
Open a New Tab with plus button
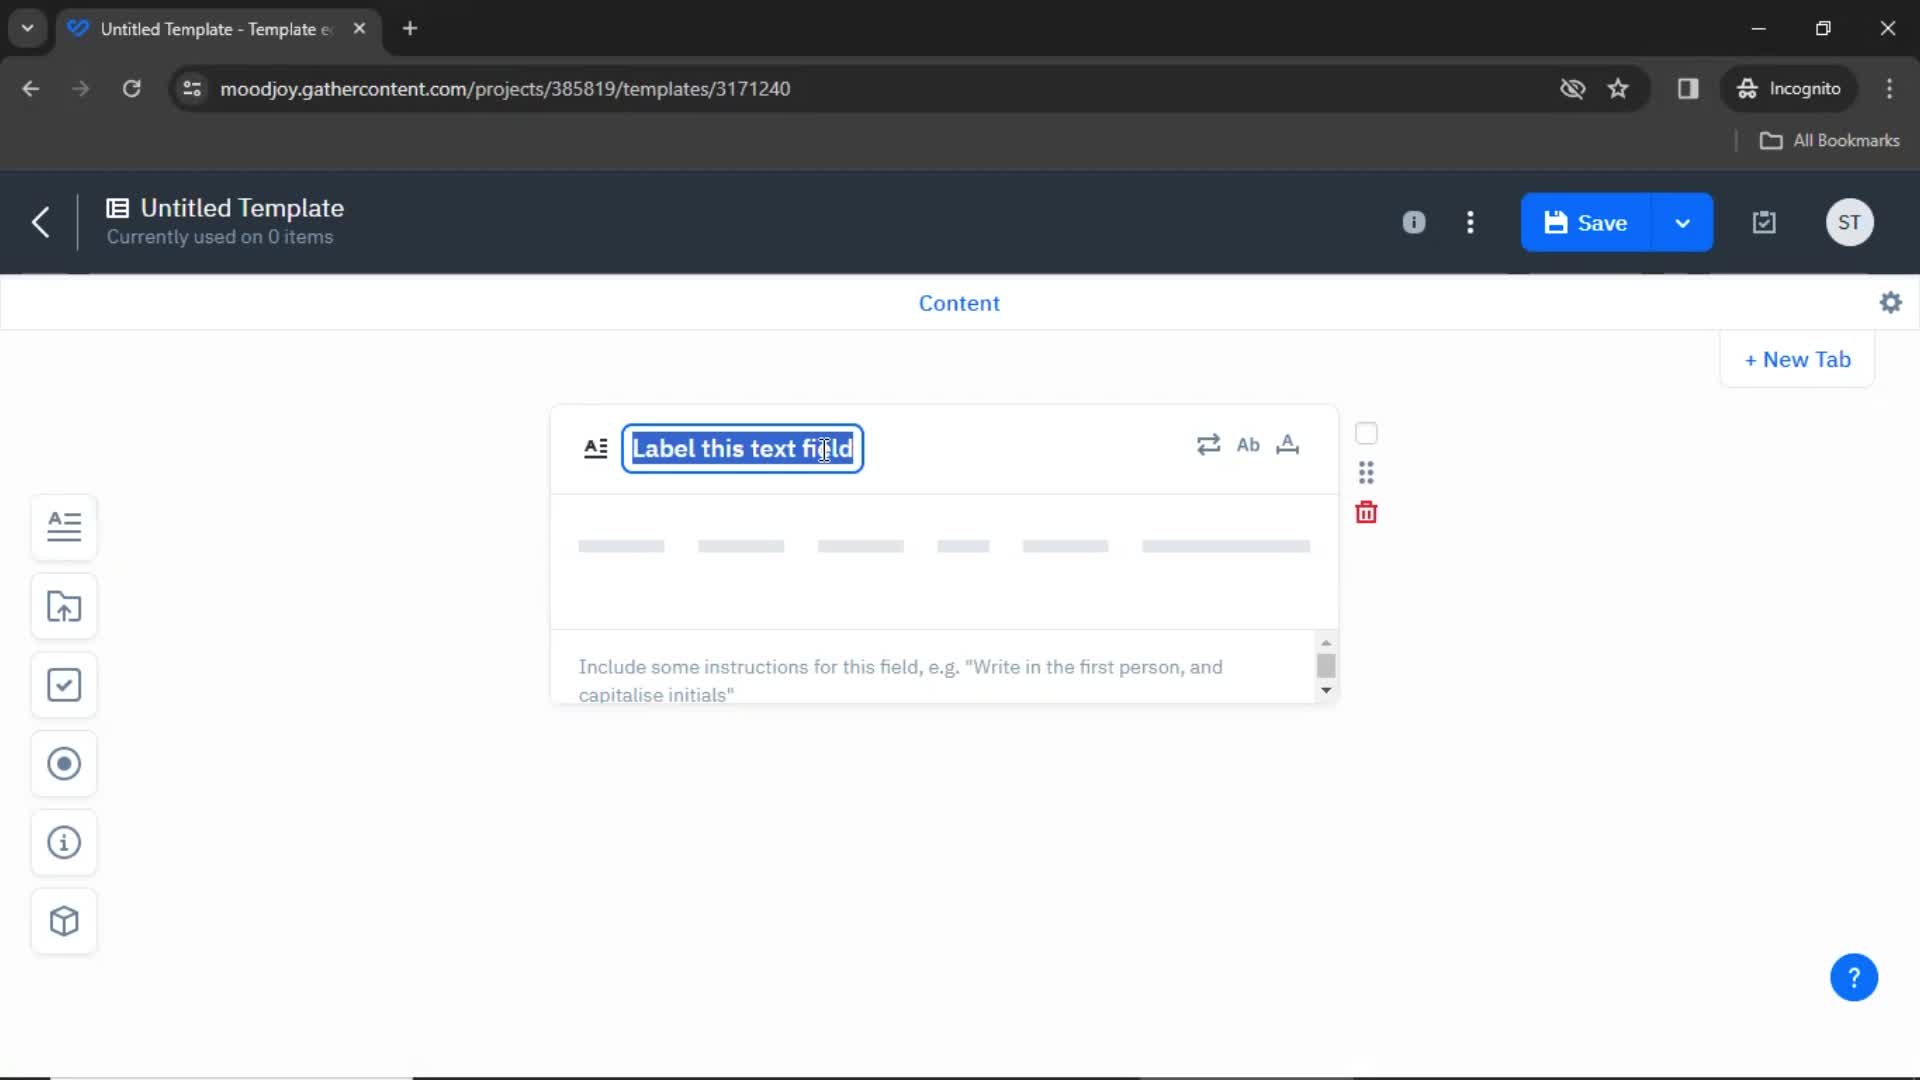[x=1796, y=359]
